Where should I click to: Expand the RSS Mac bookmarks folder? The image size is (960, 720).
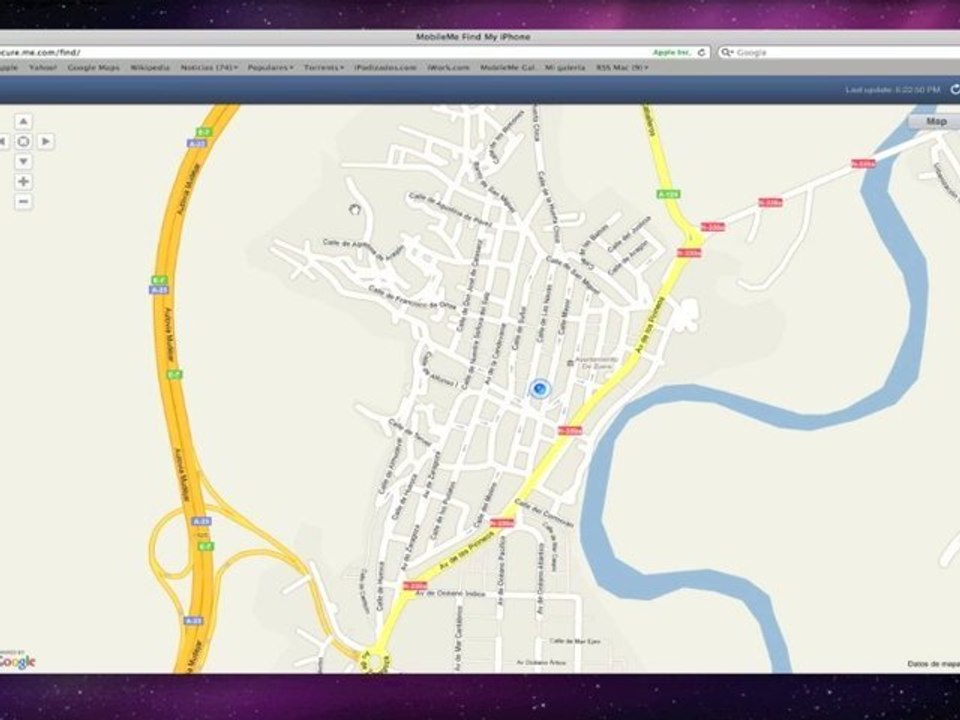tap(622, 67)
